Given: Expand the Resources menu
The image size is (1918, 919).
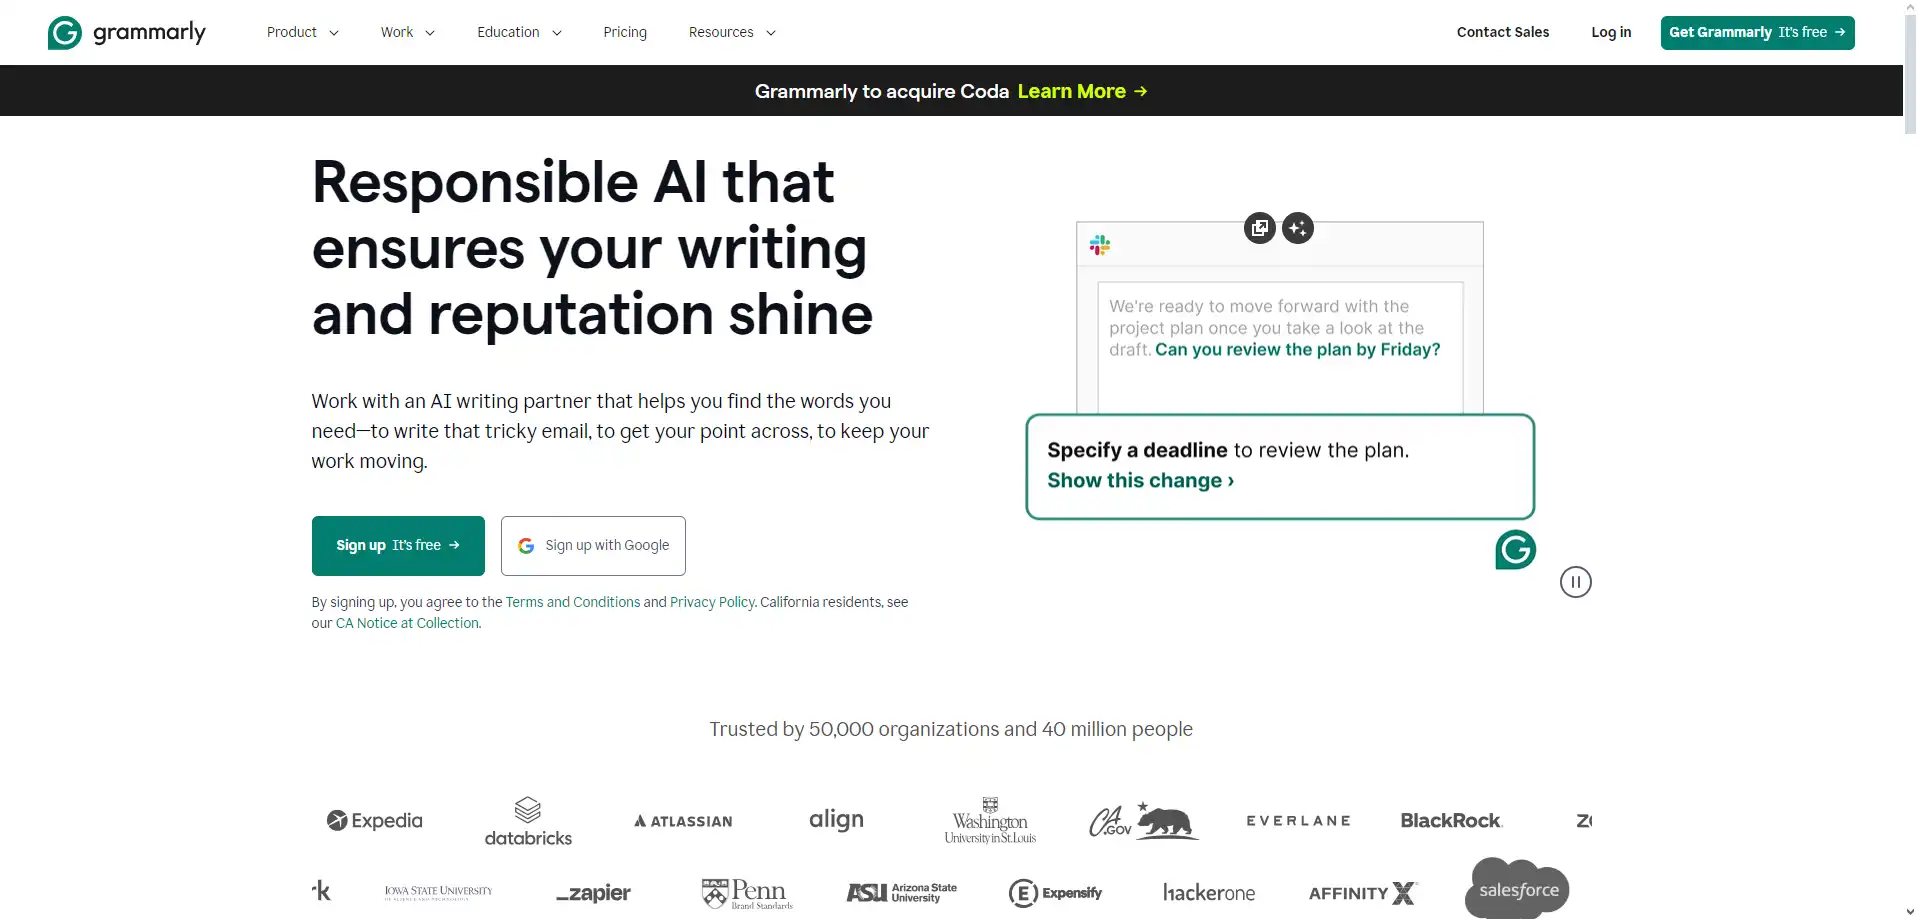Looking at the screenshot, I should [x=732, y=32].
